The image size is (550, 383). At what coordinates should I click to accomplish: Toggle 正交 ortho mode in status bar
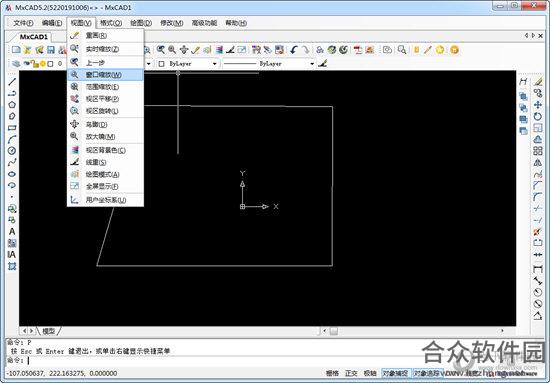[x=351, y=373]
